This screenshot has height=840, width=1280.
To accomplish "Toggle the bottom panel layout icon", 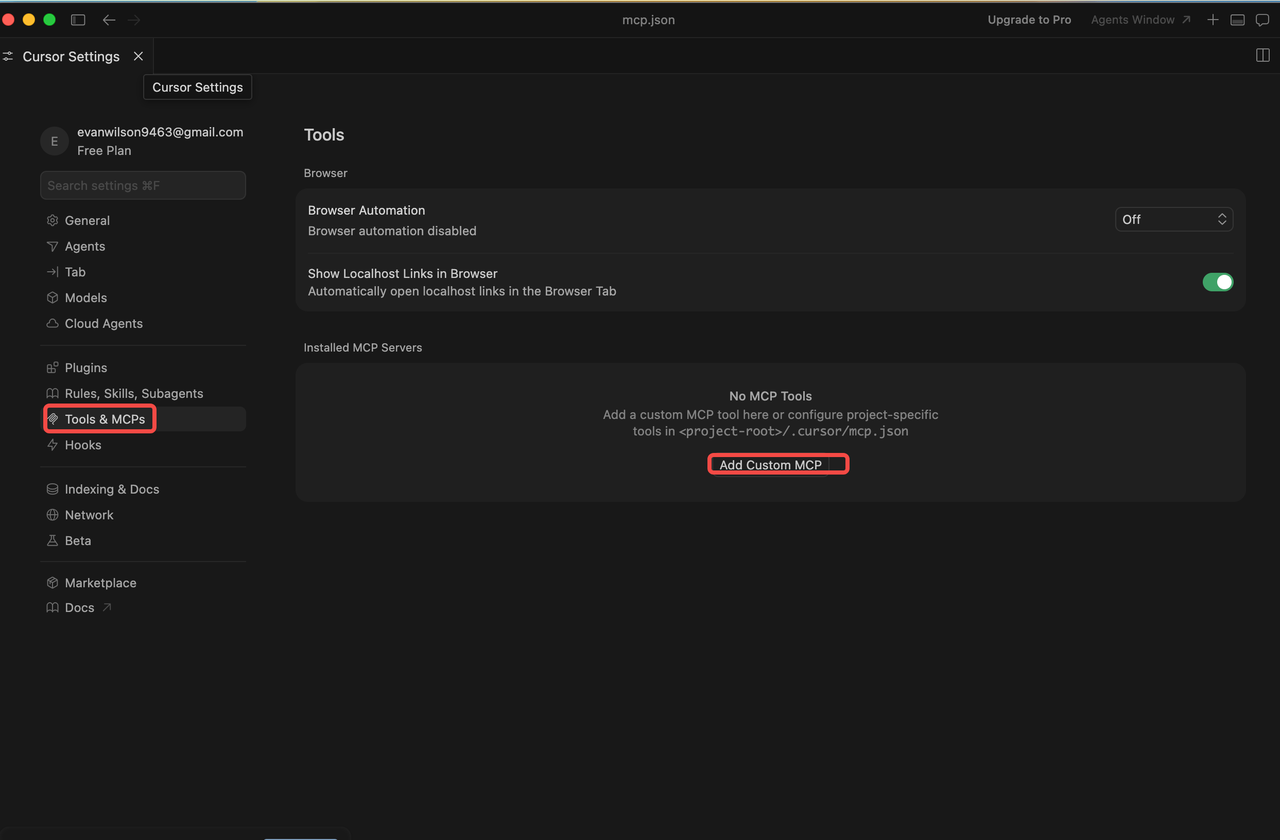I will coord(1237,20).
